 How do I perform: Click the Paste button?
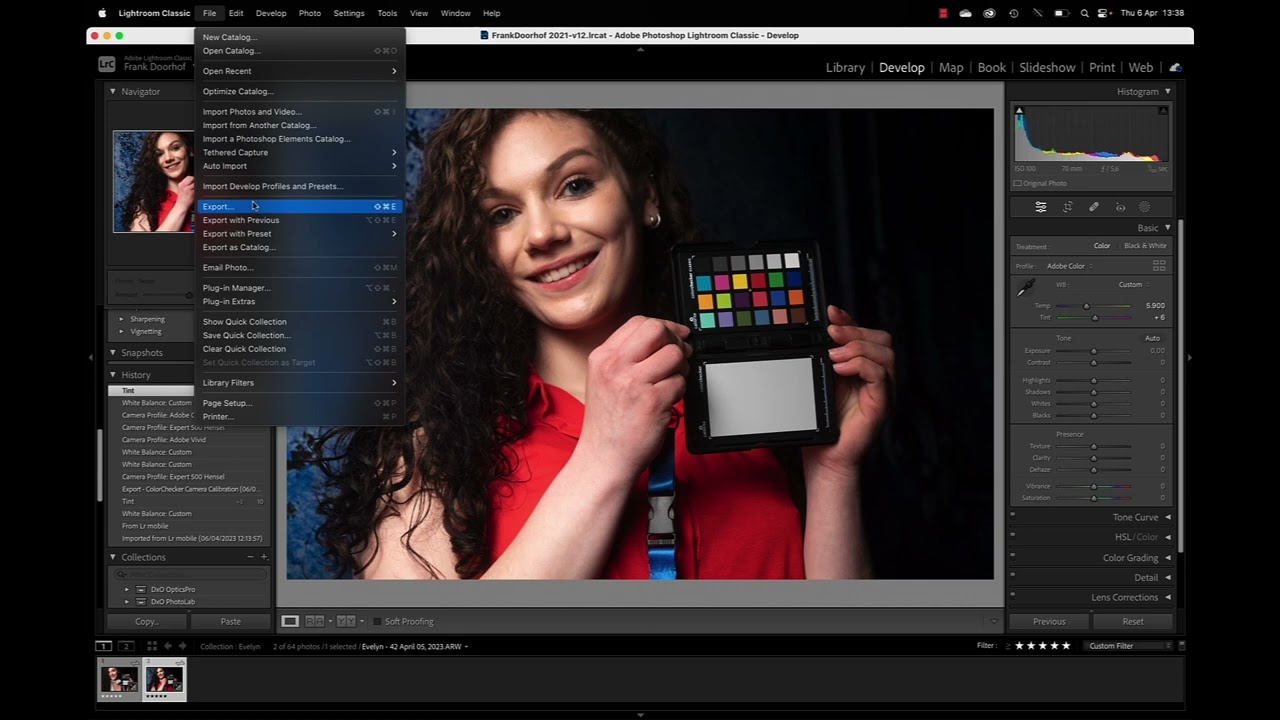[x=230, y=621]
